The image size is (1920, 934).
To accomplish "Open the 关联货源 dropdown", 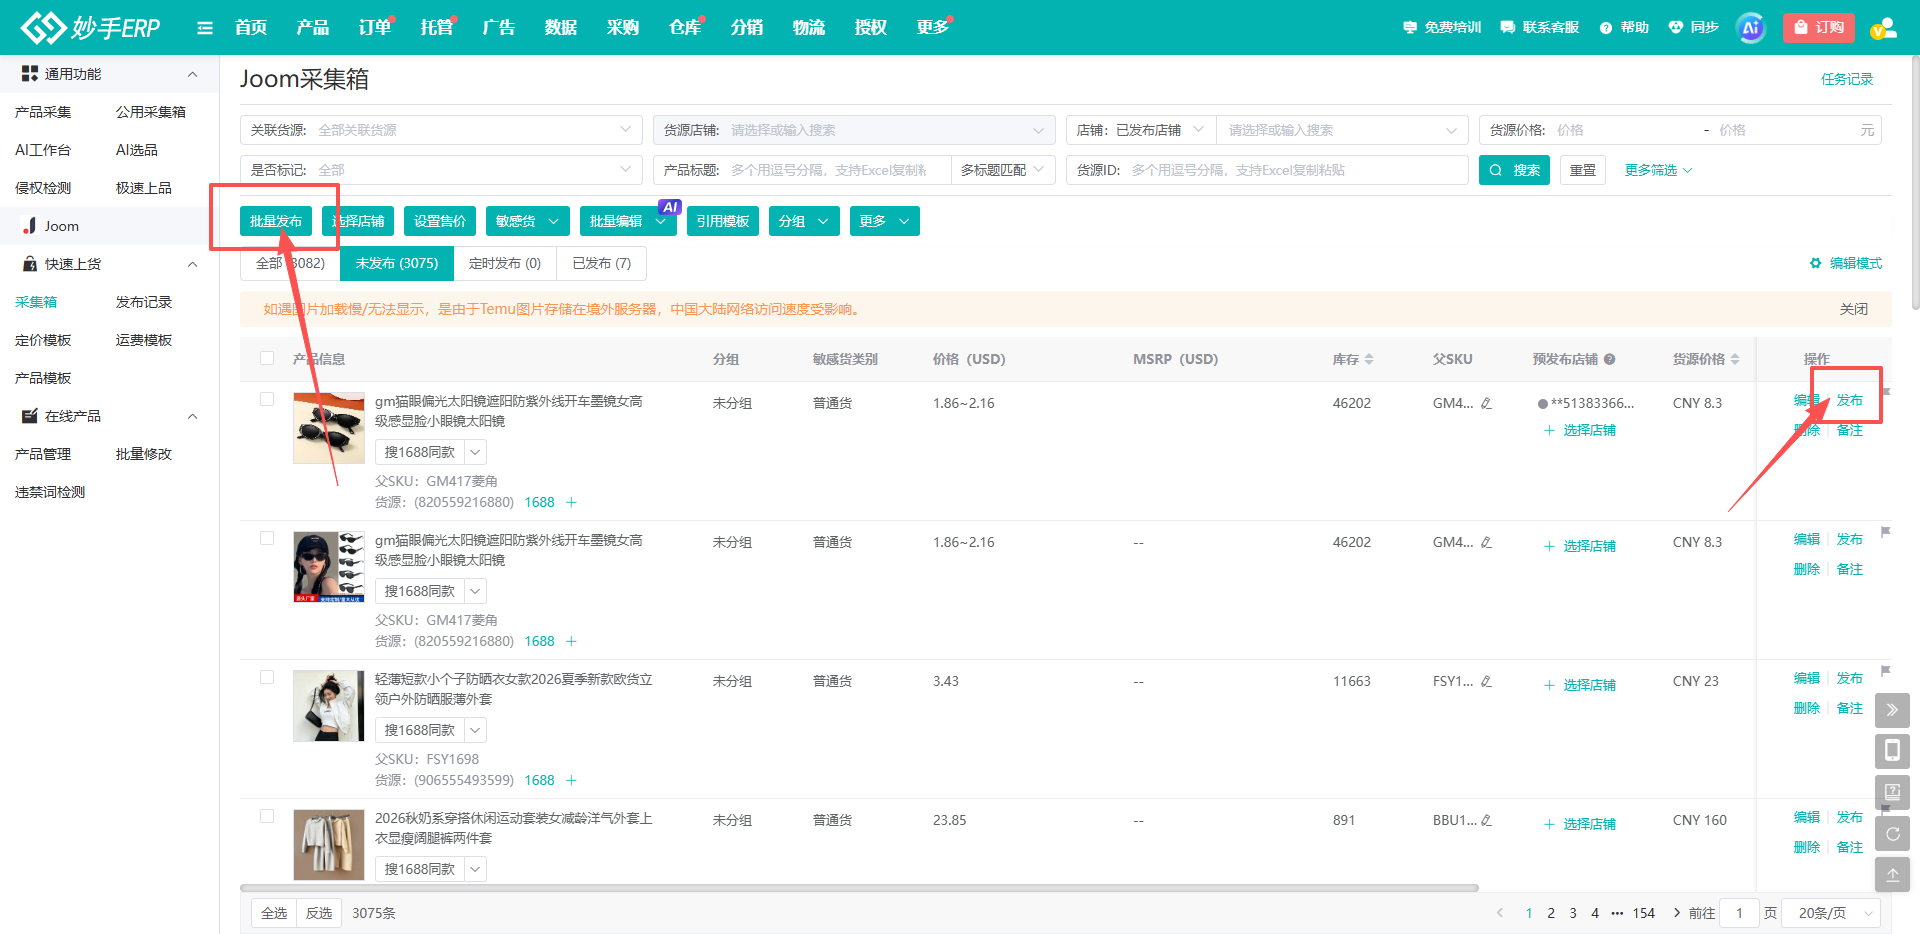I will pyautogui.click(x=441, y=130).
